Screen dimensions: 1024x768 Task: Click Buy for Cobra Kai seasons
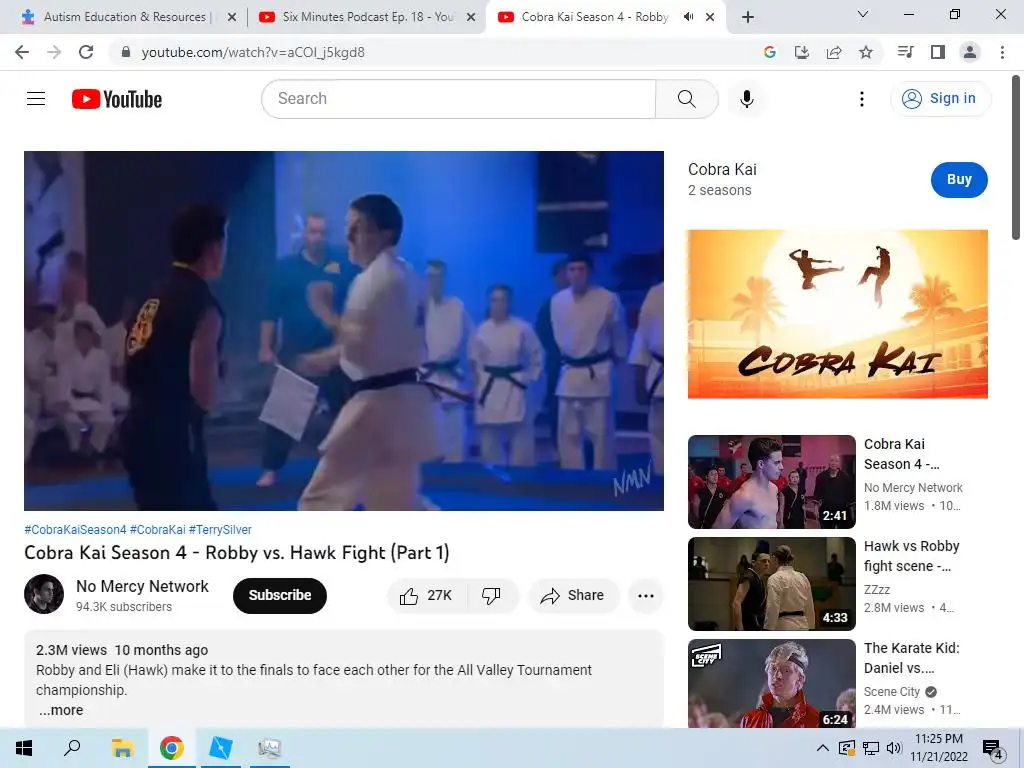pyautogui.click(x=959, y=180)
